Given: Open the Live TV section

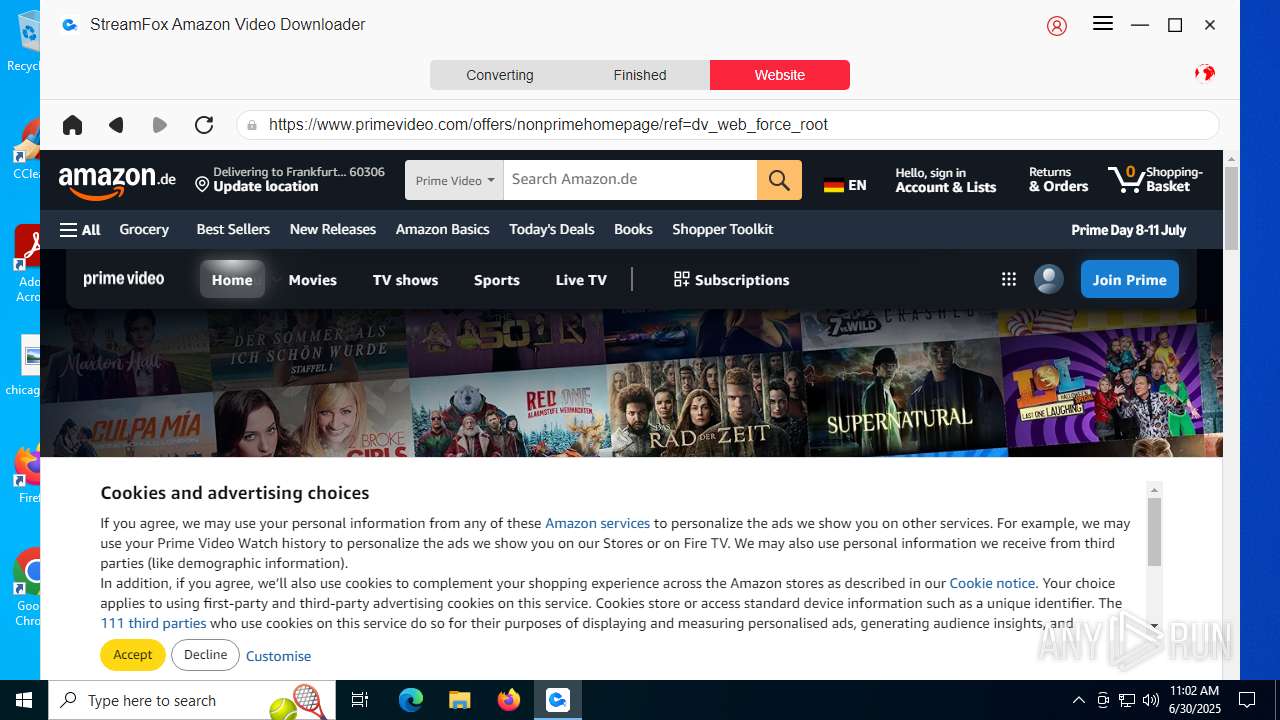Looking at the screenshot, I should pyautogui.click(x=581, y=280).
